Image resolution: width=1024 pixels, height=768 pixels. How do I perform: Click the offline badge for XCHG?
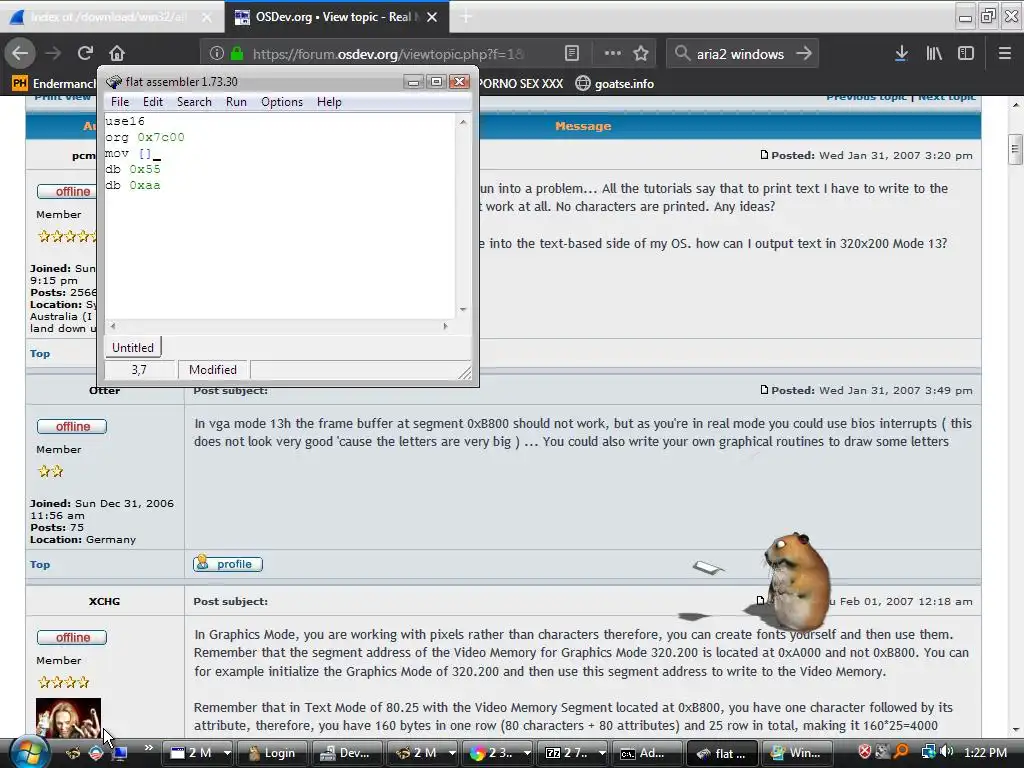click(72, 637)
